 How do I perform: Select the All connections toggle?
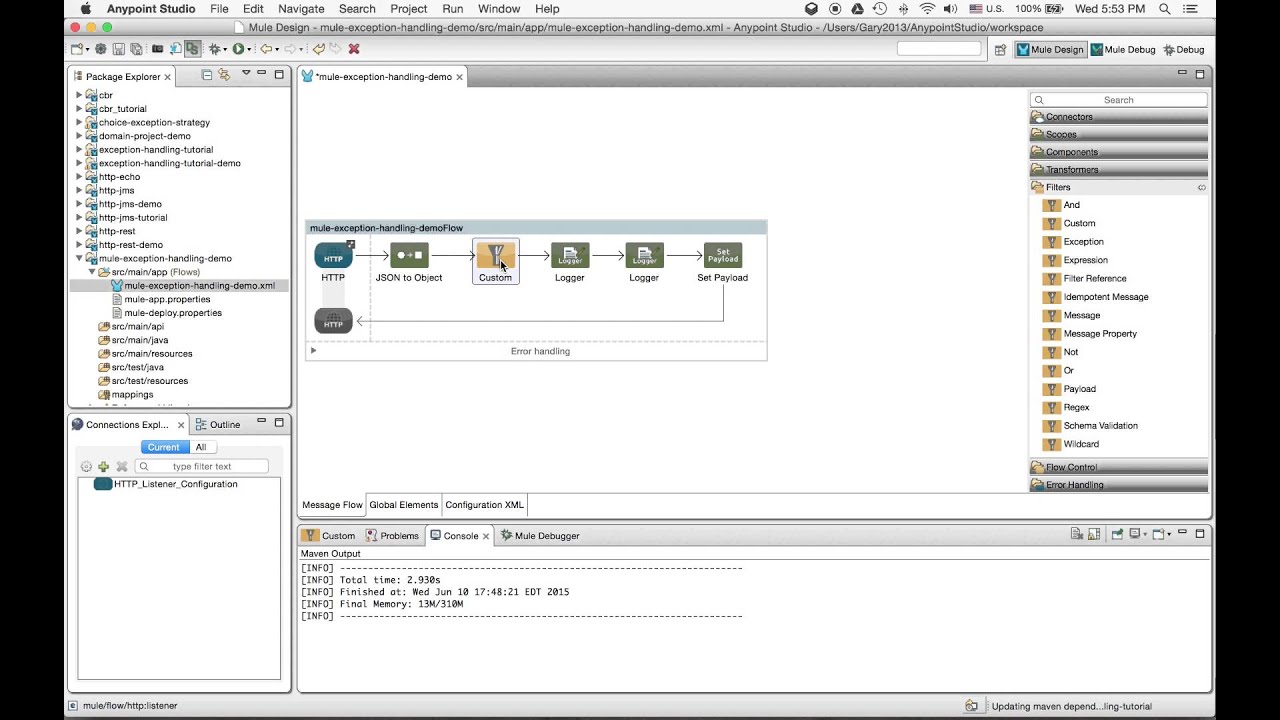pyautogui.click(x=200, y=447)
